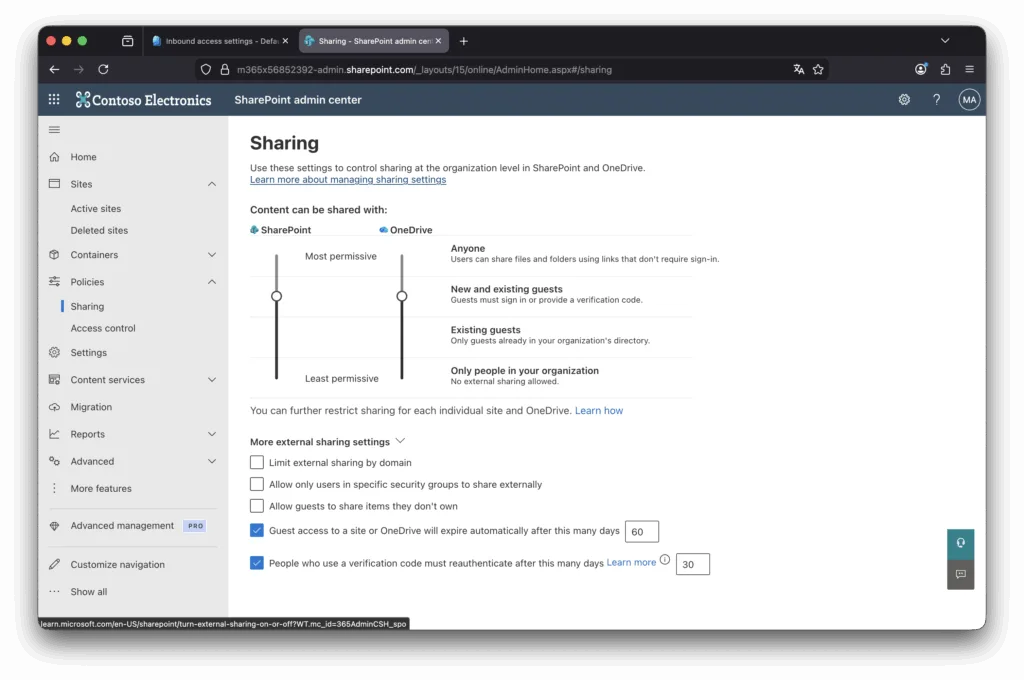Collapse the Sites section chevron
This screenshot has height=680, width=1024.
pos(211,184)
